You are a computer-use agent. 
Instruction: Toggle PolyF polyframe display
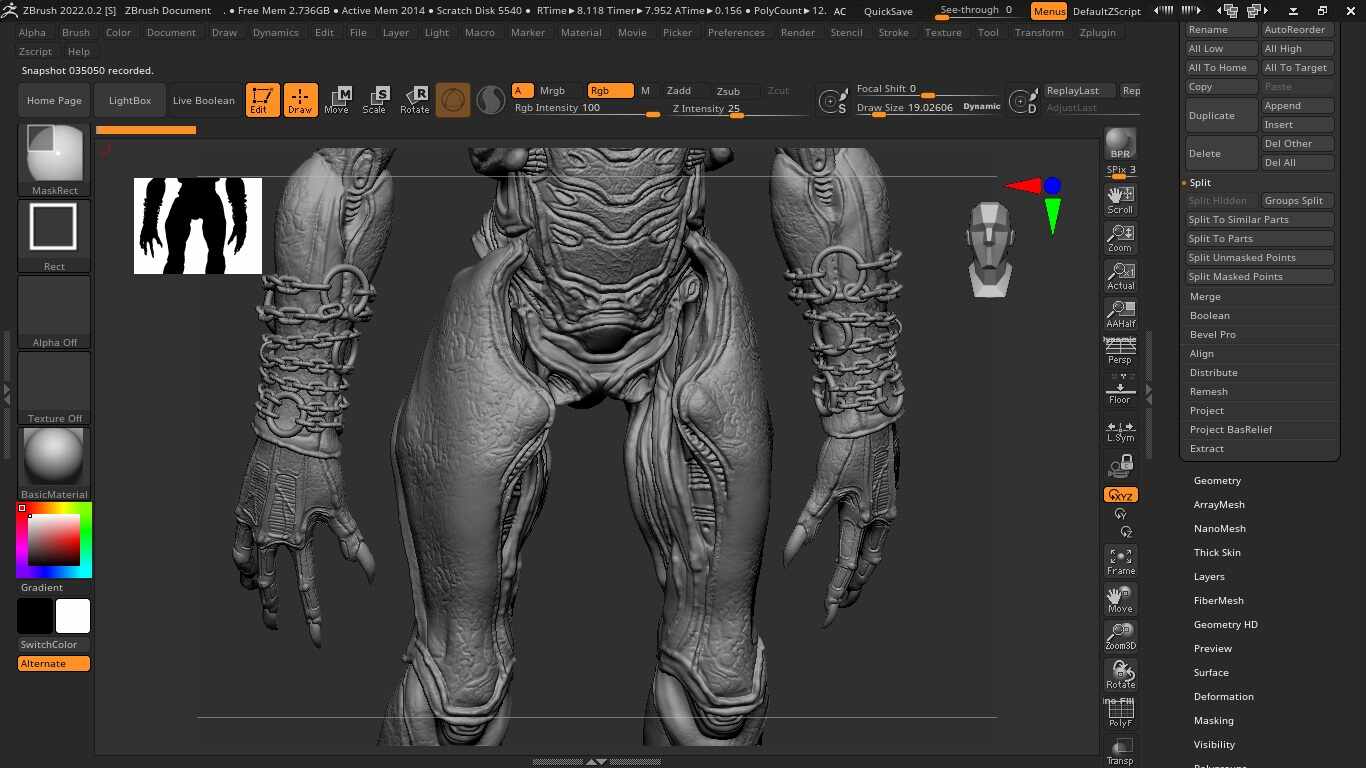pos(1120,713)
